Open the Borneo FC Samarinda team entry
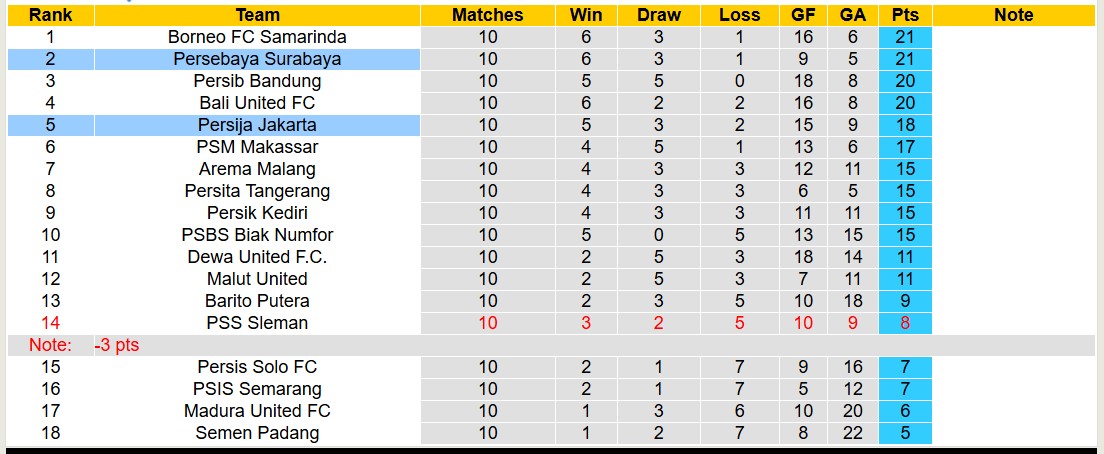Screen dimensions: 1104x454 click(257, 37)
